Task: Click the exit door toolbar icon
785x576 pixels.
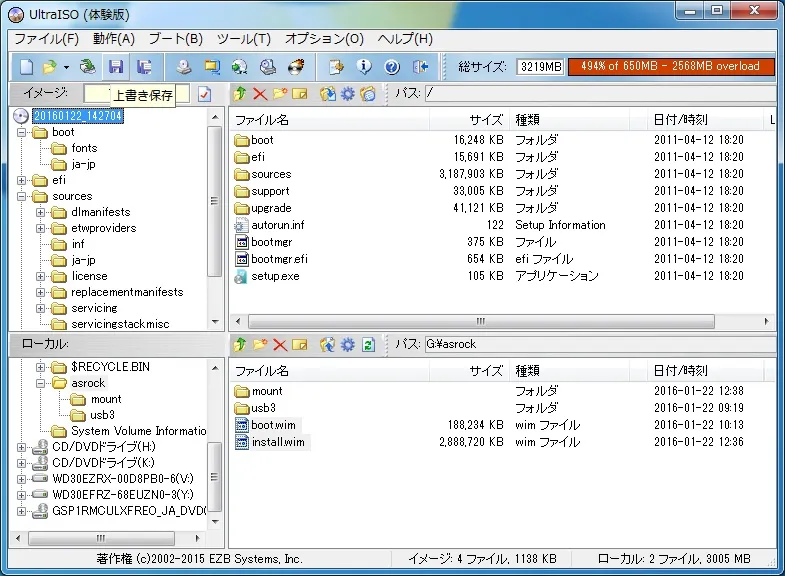Action: tap(421, 67)
